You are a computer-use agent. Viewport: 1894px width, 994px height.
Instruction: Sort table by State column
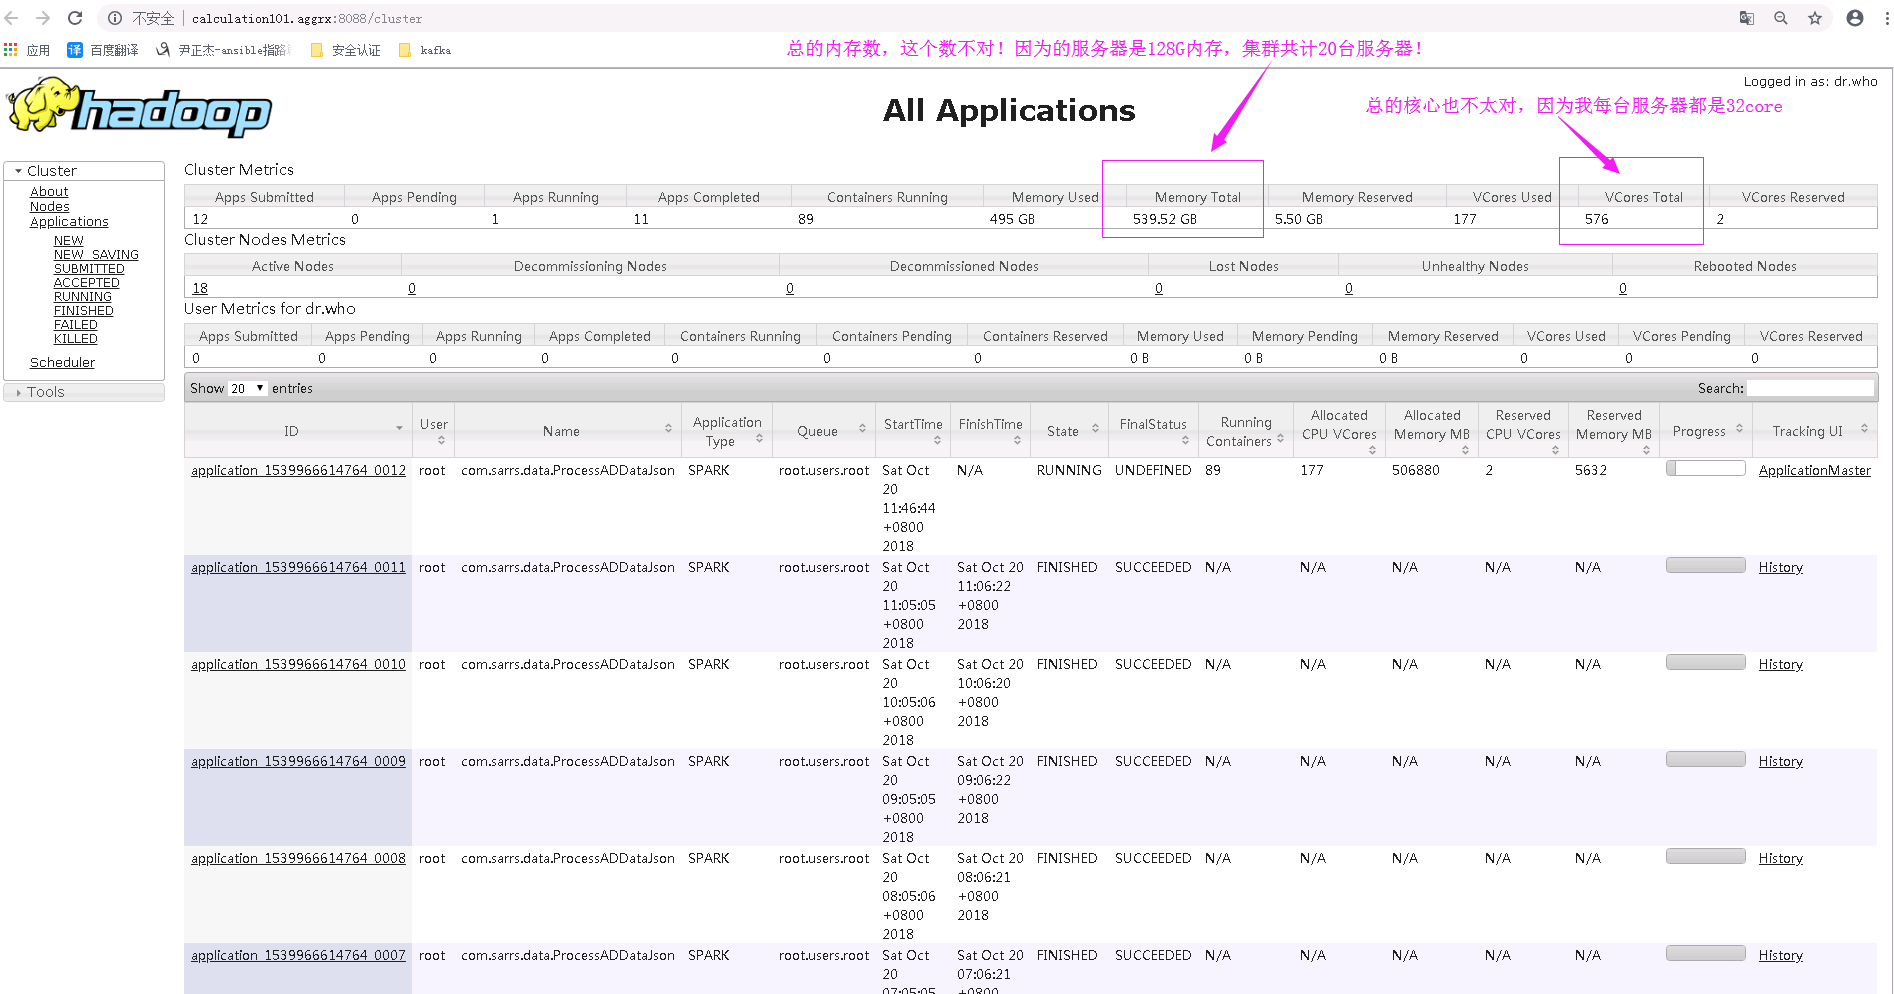[x=1095, y=428]
